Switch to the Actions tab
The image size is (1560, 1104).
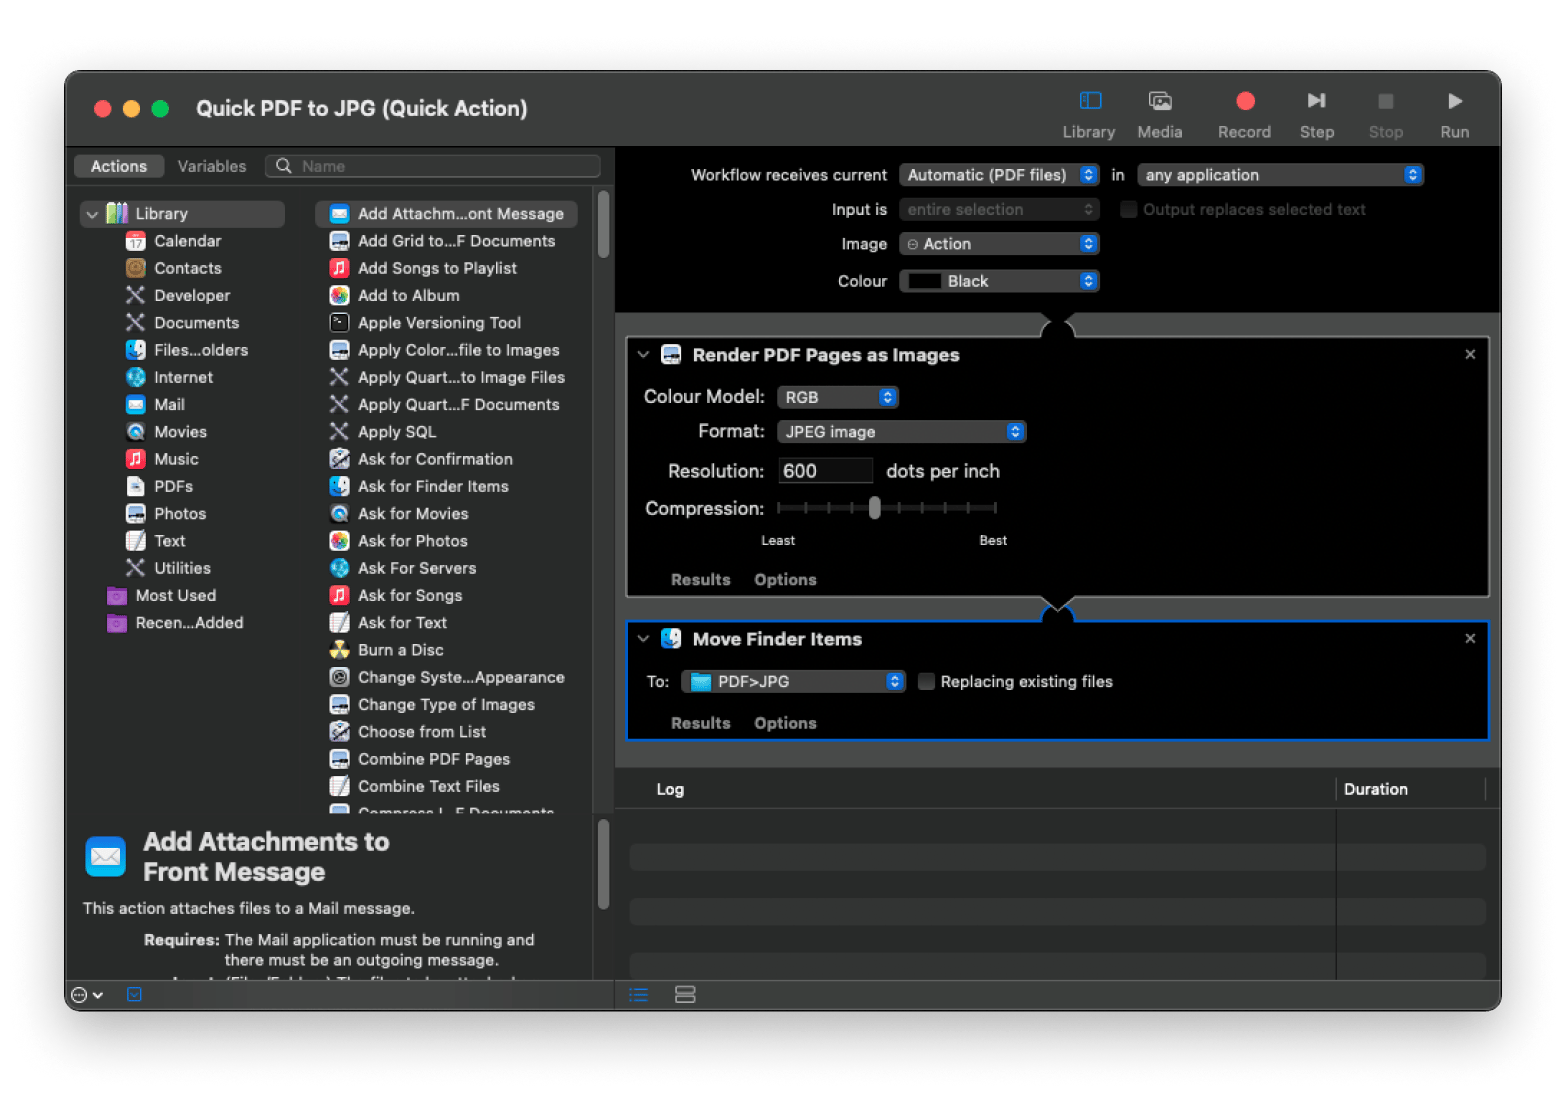pos(119,166)
